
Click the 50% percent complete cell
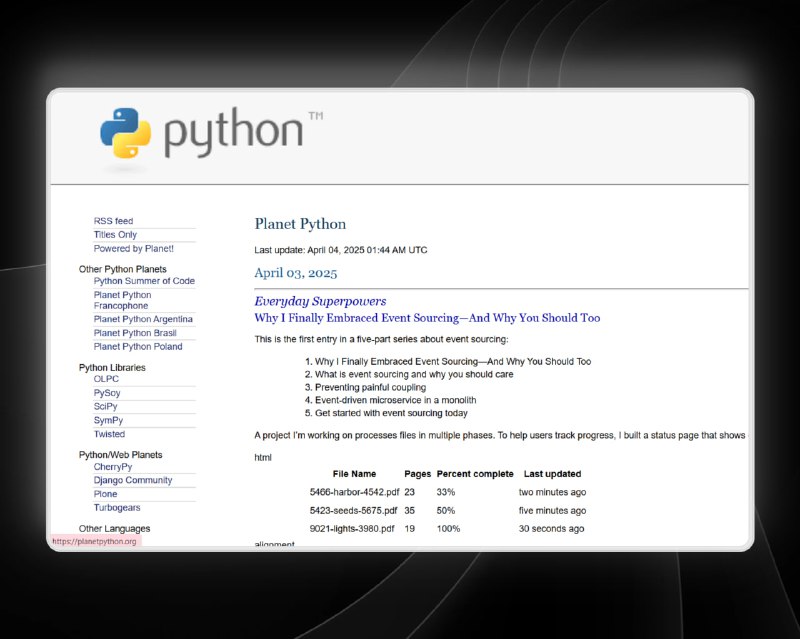[445, 510]
